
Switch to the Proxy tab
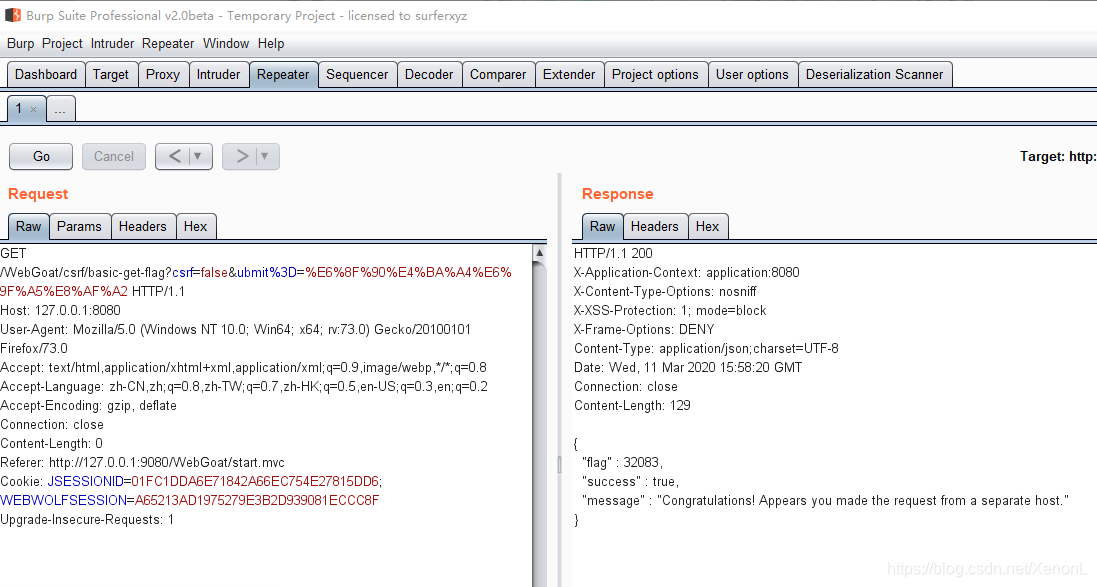163,74
